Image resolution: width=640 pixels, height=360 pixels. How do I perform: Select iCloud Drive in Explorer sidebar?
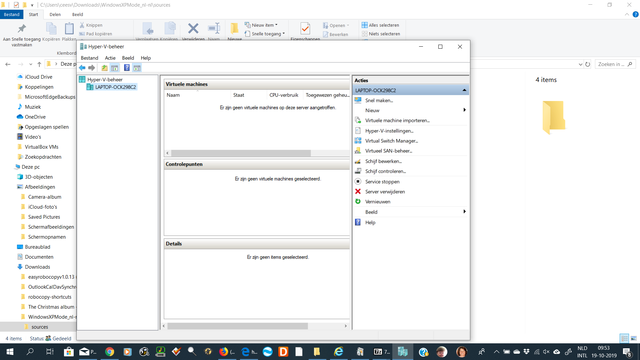[x=38, y=77]
